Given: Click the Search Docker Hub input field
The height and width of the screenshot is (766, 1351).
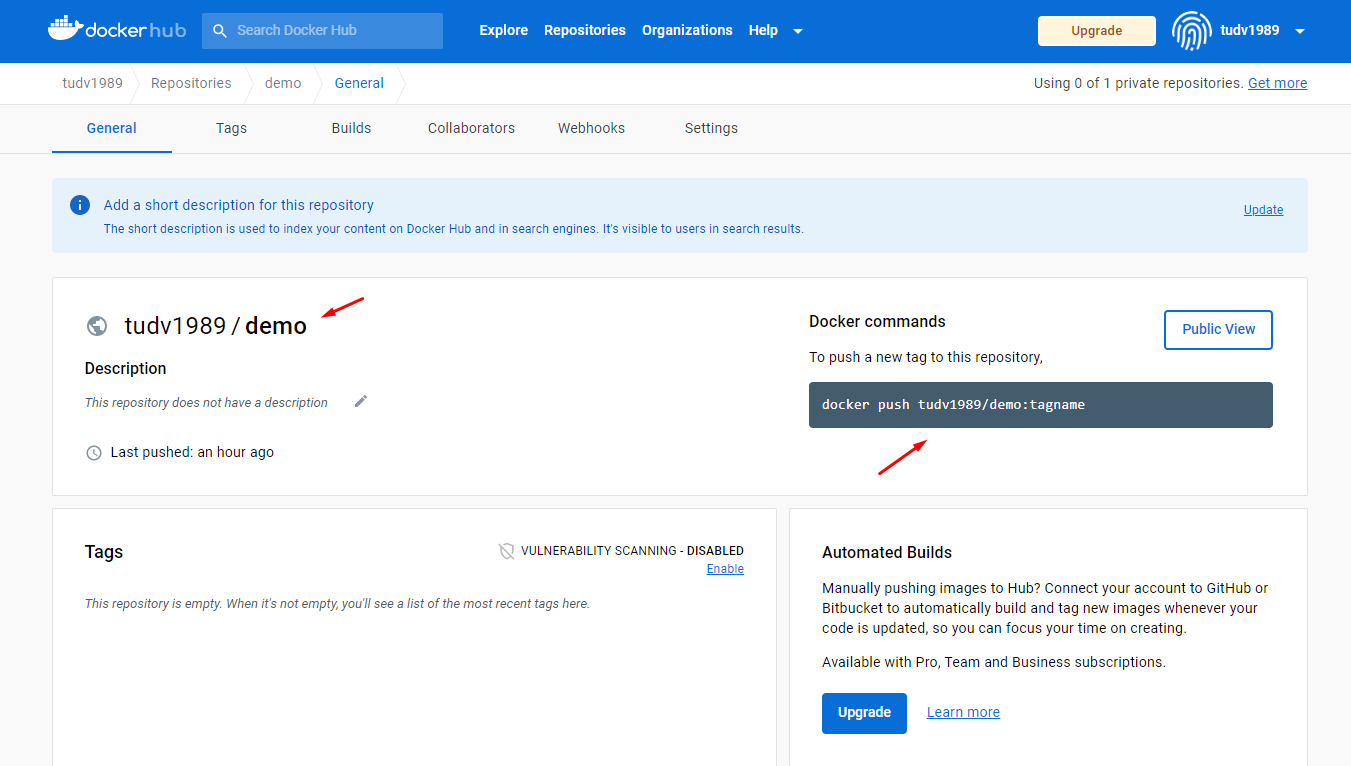Looking at the screenshot, I should click(330, 31).
